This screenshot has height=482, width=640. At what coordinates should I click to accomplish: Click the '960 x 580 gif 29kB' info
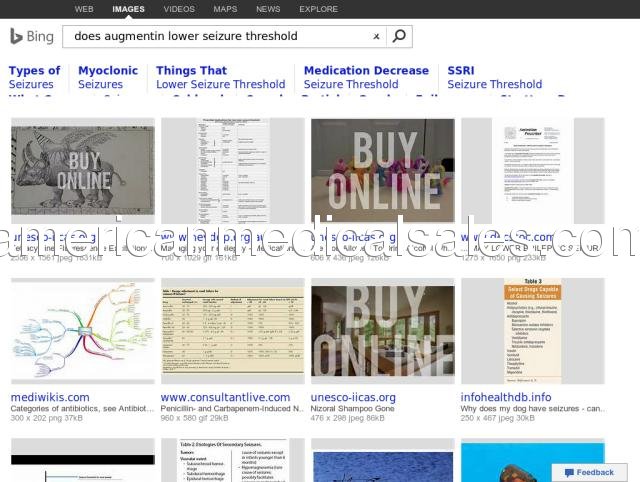pos(196,418)
